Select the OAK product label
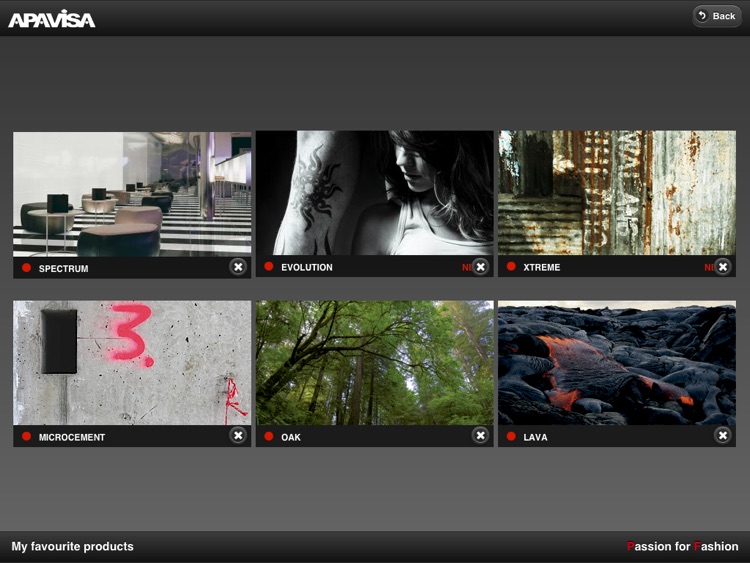This screenshot has height=563, width=750. (291, 437)
